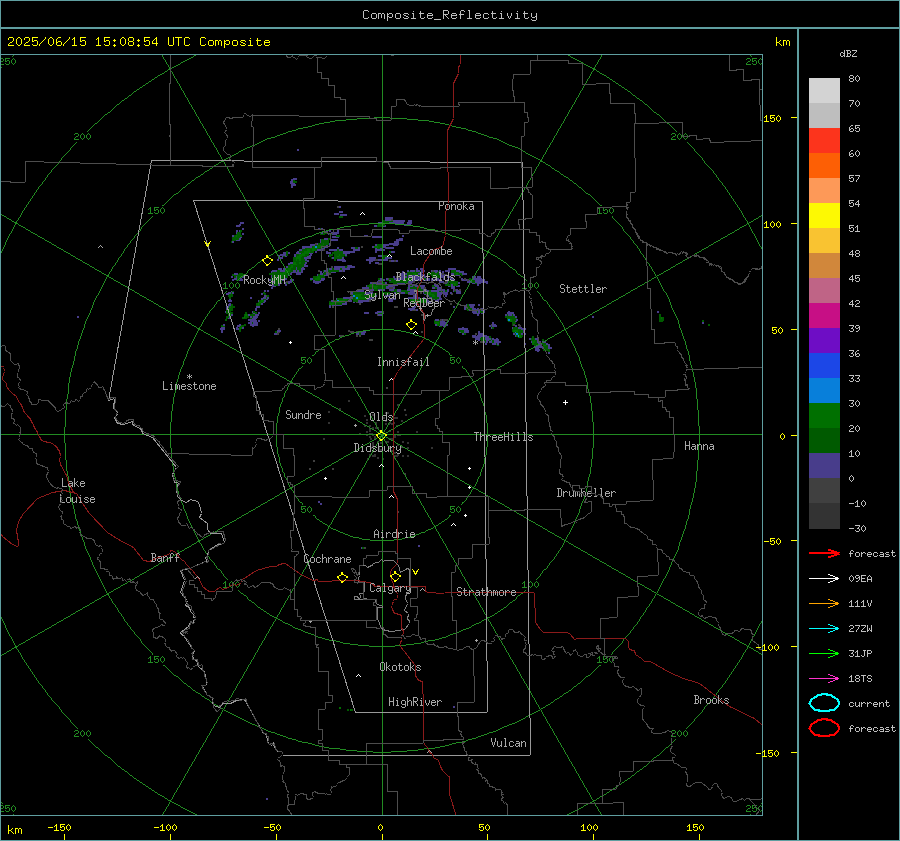Screen dimensions: 900x841
Task: Select the pink 42-45 dBZ swatch
Action: [824, 291]
